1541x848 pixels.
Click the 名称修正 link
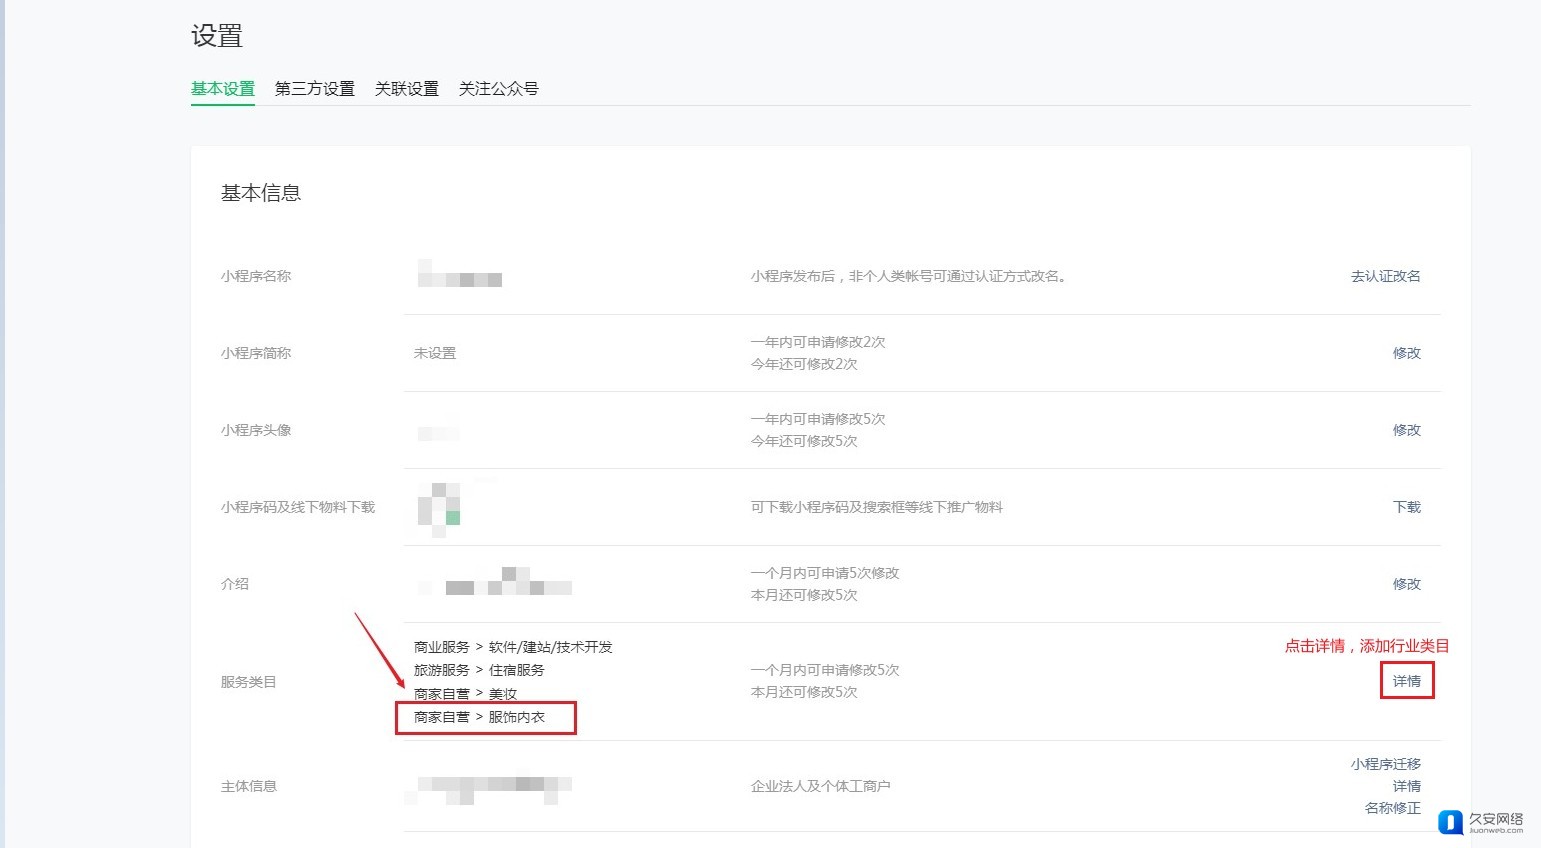1392,808
